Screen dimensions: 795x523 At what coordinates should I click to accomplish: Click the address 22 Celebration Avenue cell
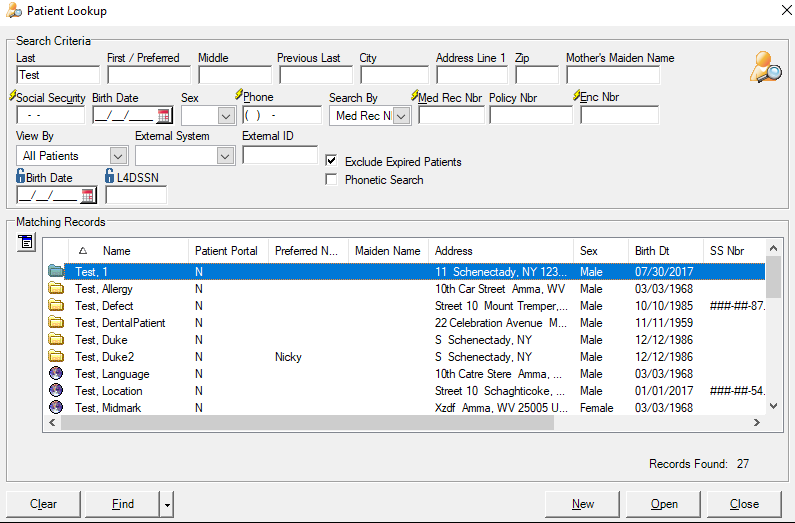point(501,323)
